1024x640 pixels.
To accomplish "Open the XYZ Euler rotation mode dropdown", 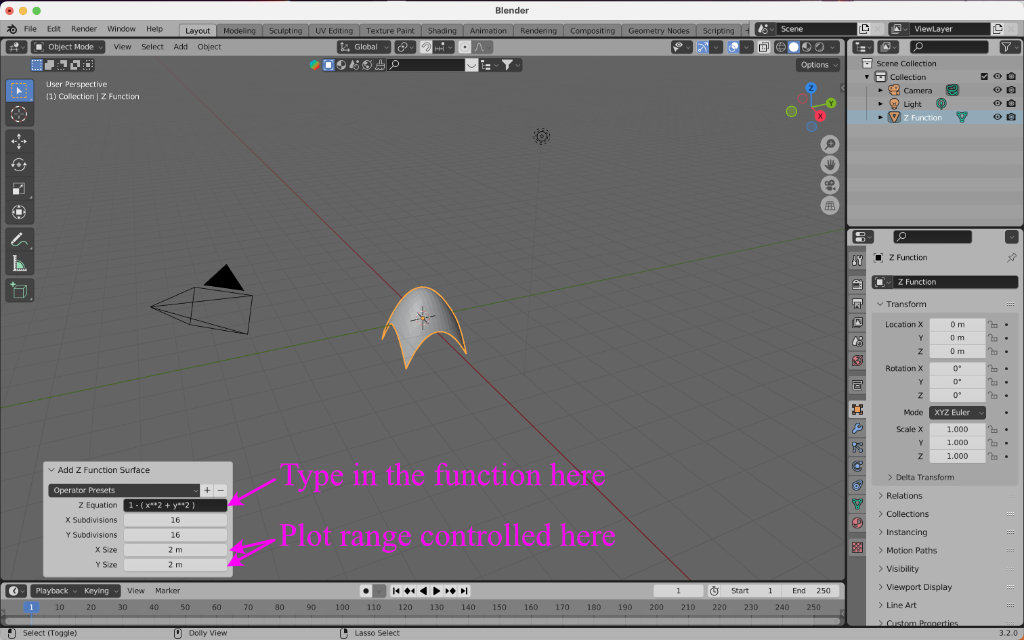I will pos(958,412).
